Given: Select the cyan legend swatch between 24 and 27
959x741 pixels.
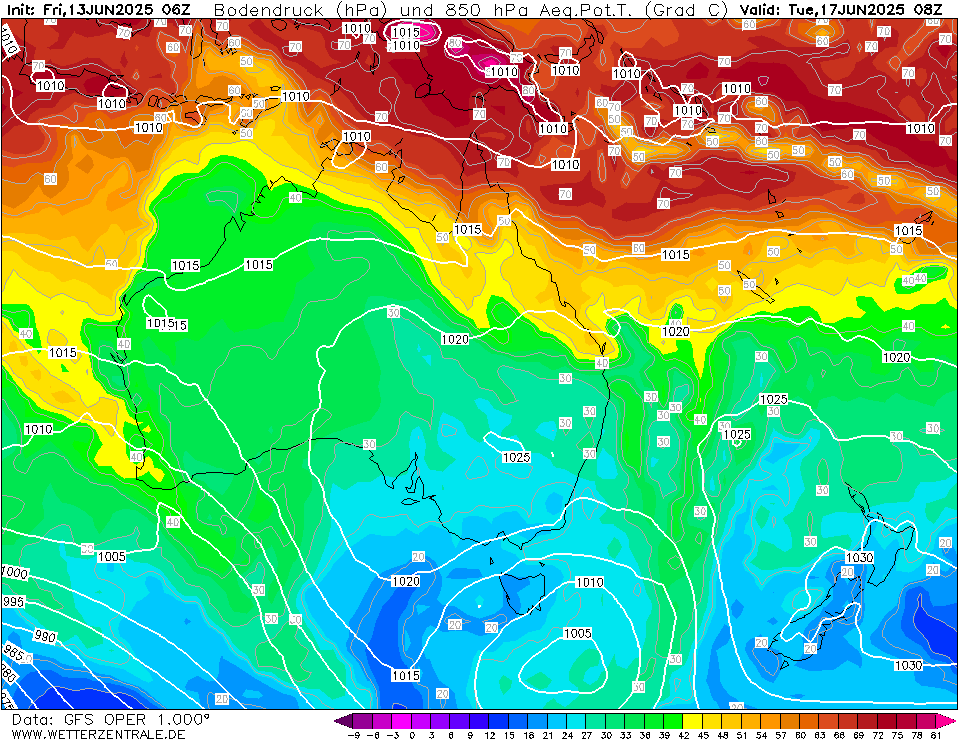Looking at the screenshot, I should tap(577, 720).
